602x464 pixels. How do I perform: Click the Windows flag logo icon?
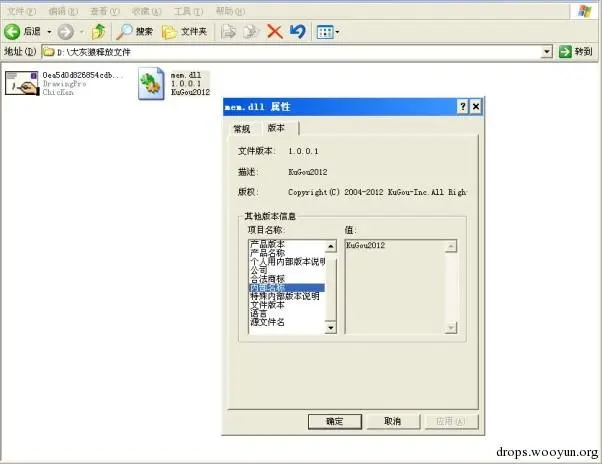pos(585,11)
